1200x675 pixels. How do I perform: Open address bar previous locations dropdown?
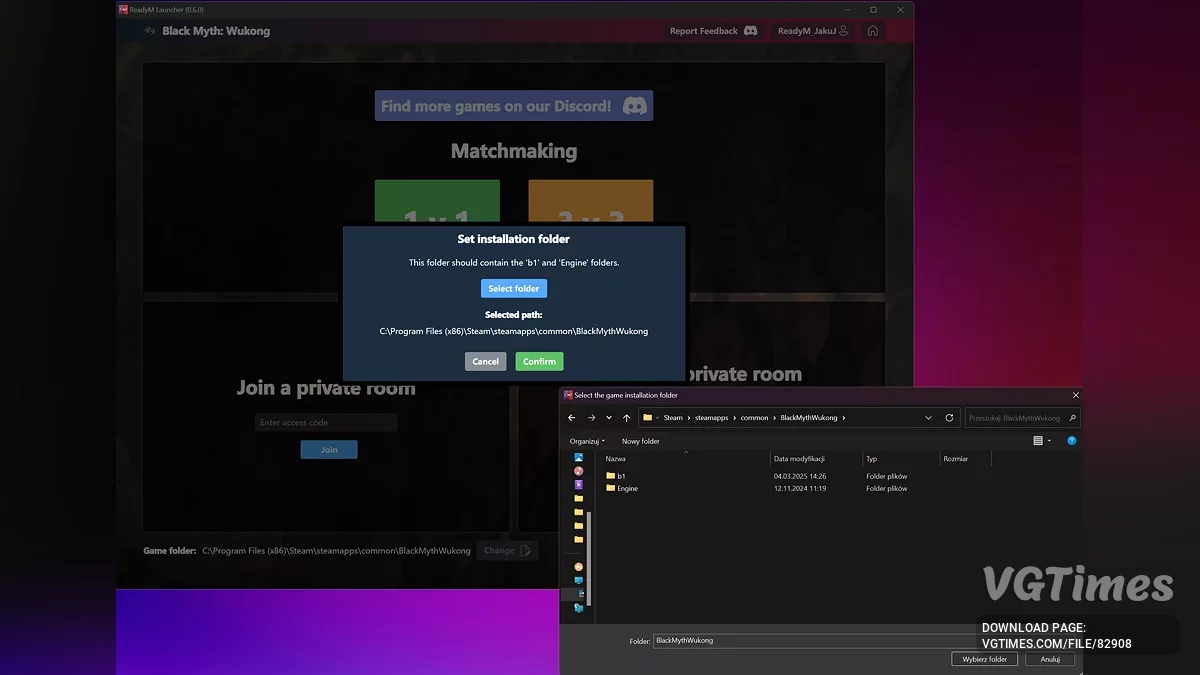[928, 418]
